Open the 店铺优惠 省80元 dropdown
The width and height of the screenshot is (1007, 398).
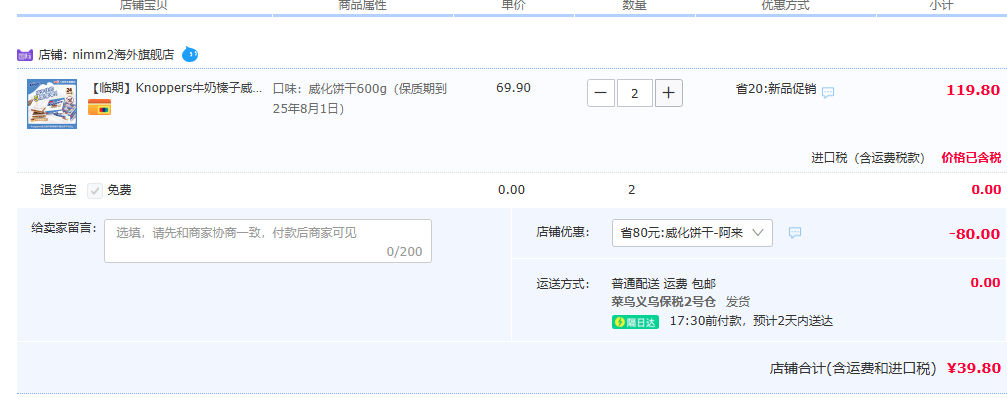(x=692, y=233)
